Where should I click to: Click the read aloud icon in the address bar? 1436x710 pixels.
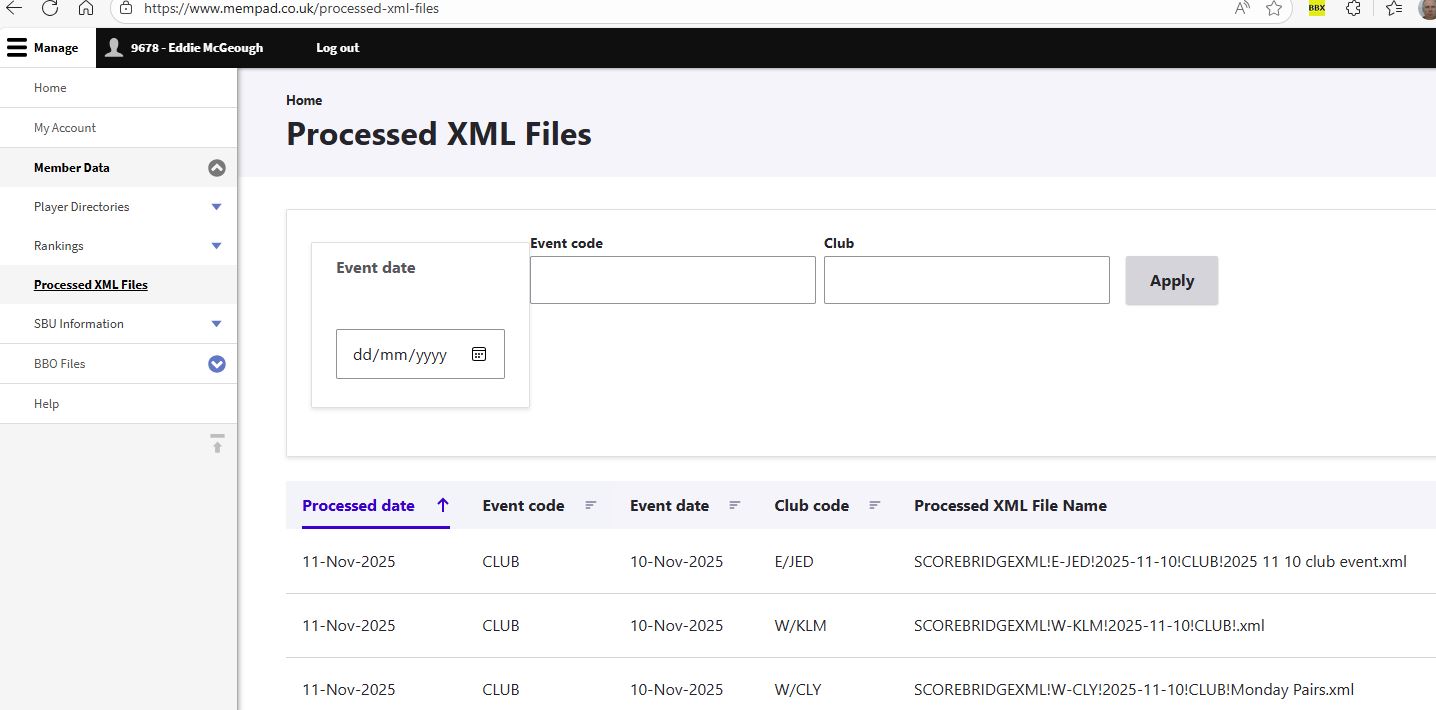(x=1240, y=9)
